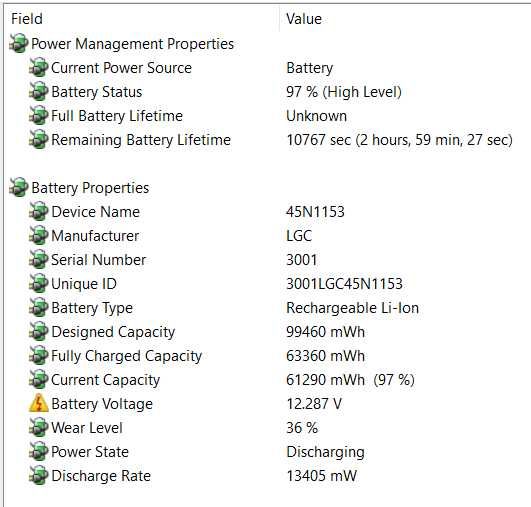Image resolution: width=531 pixels, height=507 pixels.
Task: Click the Battery Properties group icon
Action: click(x=18, y=187)
